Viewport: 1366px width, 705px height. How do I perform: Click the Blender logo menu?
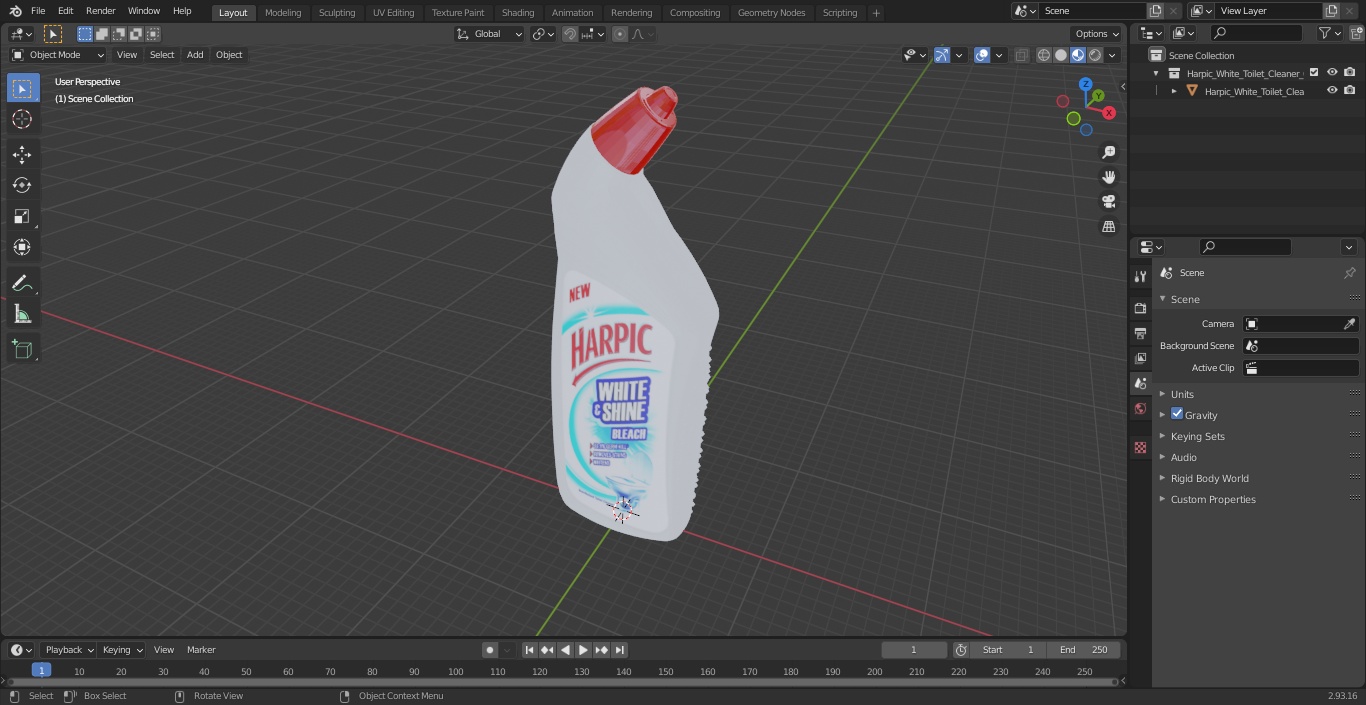16,11
